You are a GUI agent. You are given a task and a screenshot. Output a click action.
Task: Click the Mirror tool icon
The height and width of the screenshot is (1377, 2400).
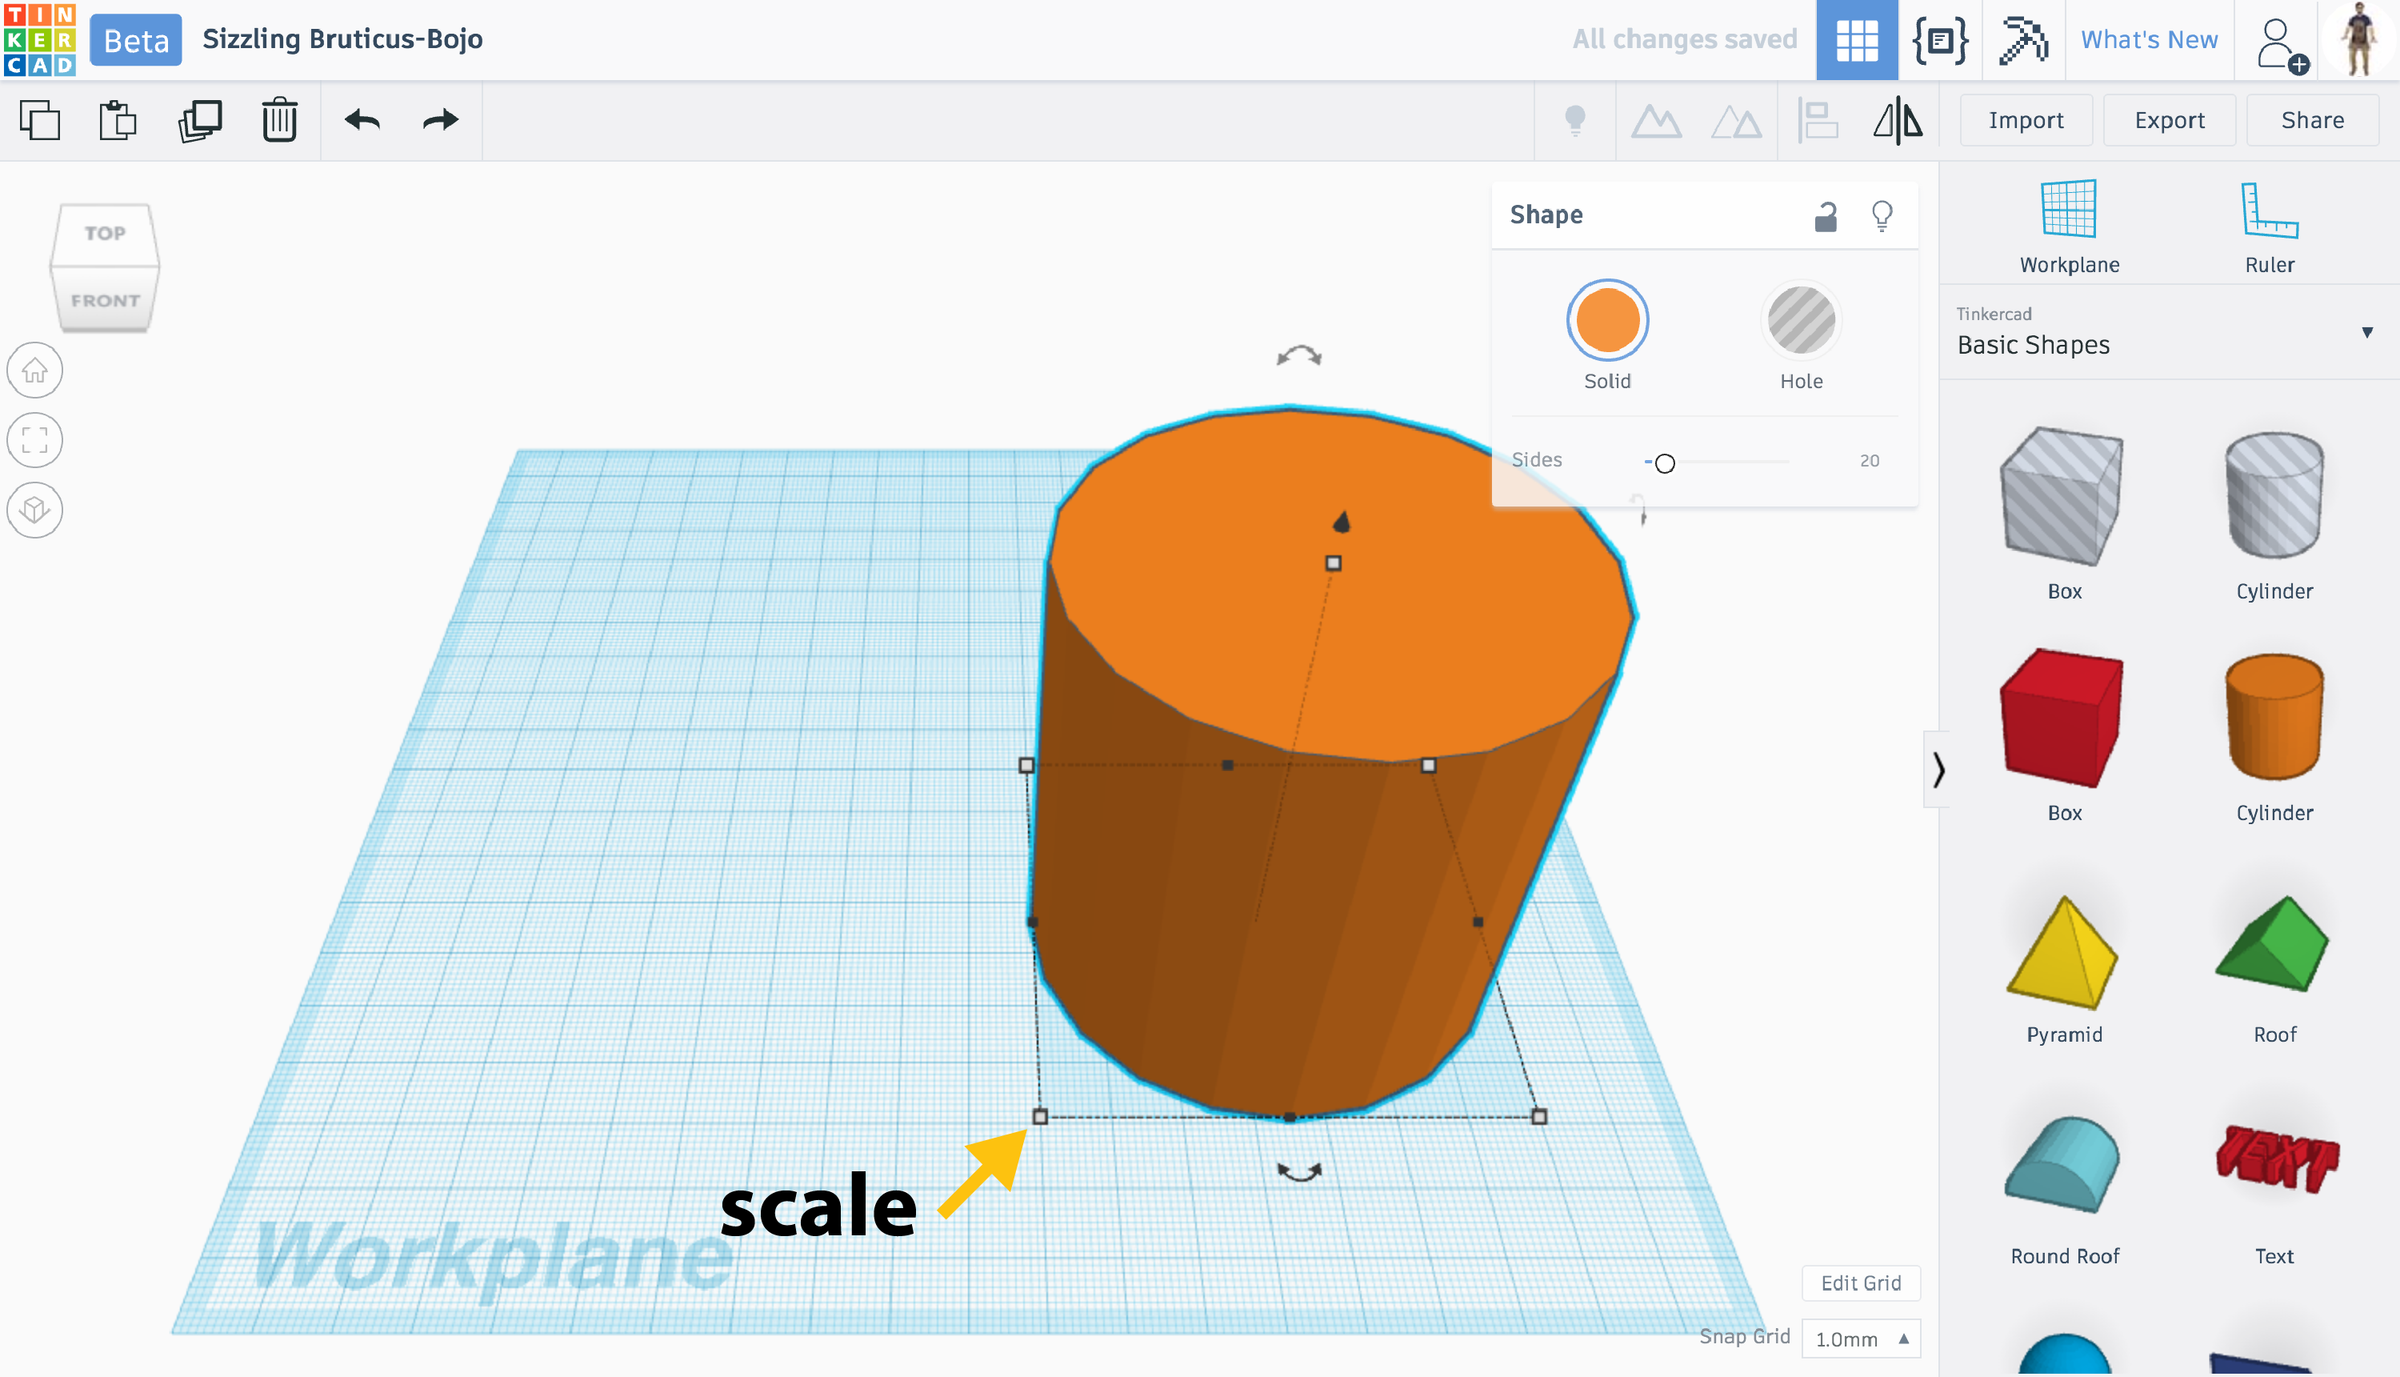click(x=1897, y=121)
